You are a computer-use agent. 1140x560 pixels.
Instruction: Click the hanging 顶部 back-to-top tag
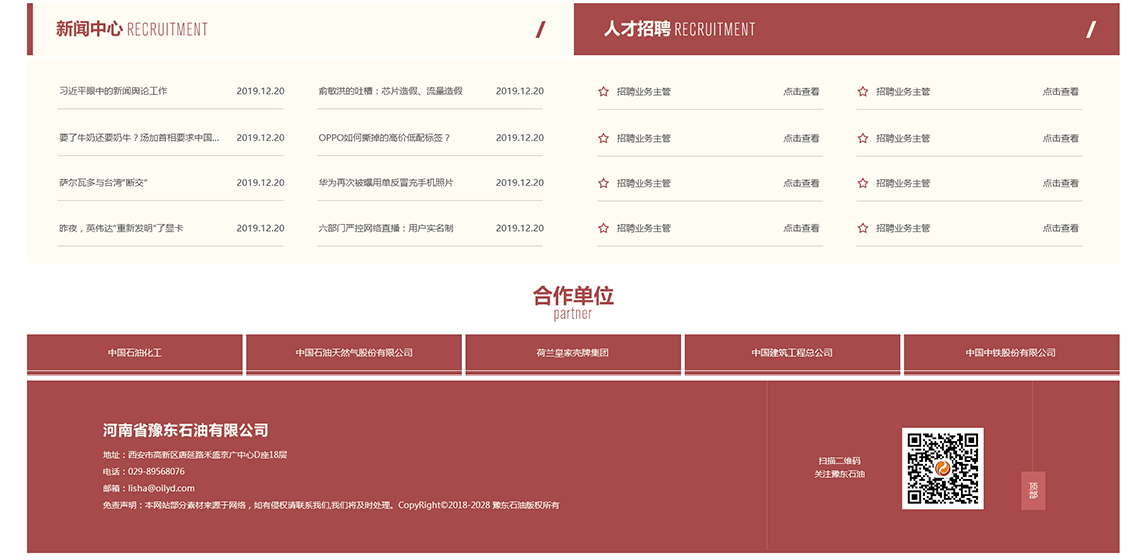1033,489
